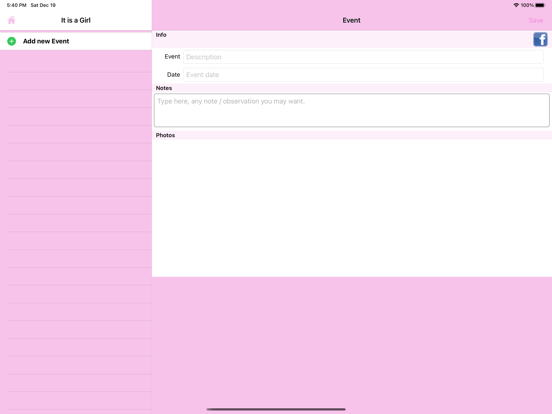Check the Wi-Fi status icon
This screenshot has height=414, width=552.
pos(516,5)
